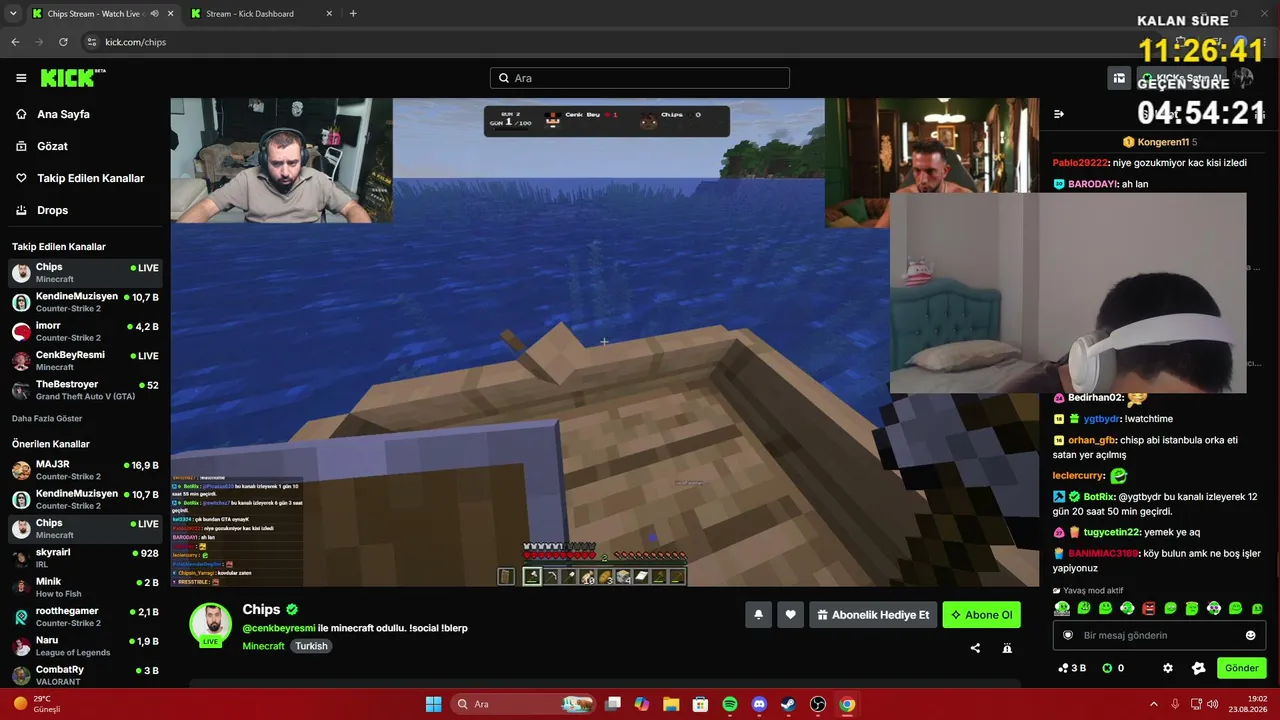Open TheBestroyer channel in followed list

click(85, 390)
